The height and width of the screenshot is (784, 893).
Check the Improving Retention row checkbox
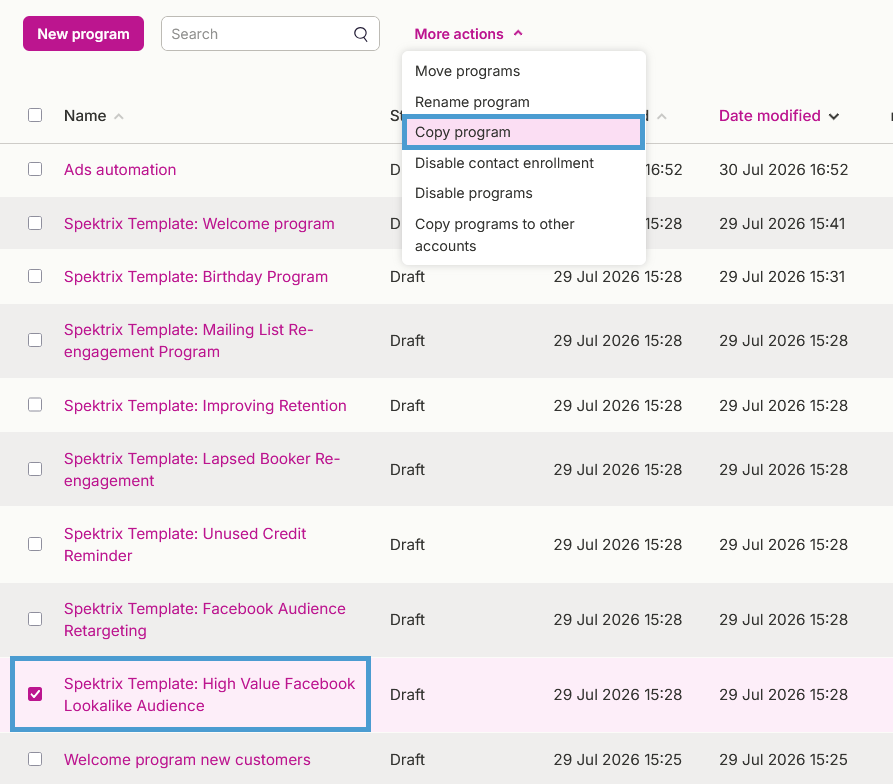coord(35,405)
